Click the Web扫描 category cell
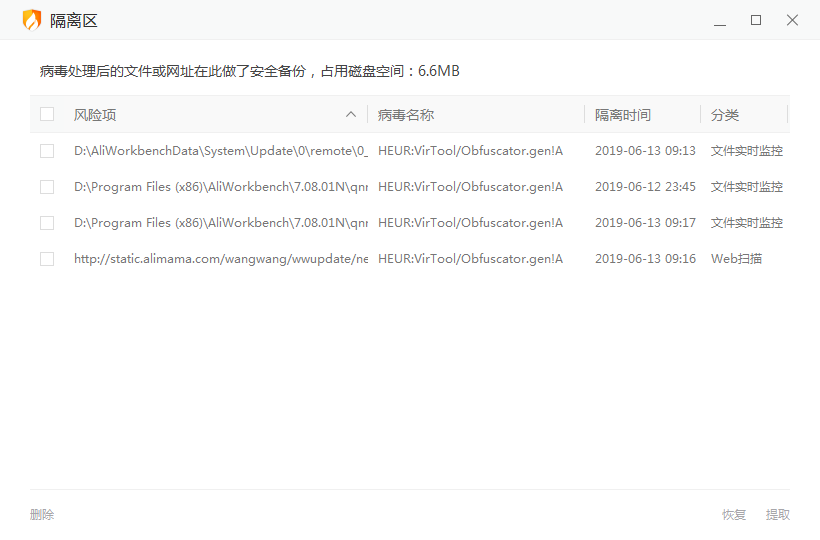The image size is (820, 540). point(736,259)
